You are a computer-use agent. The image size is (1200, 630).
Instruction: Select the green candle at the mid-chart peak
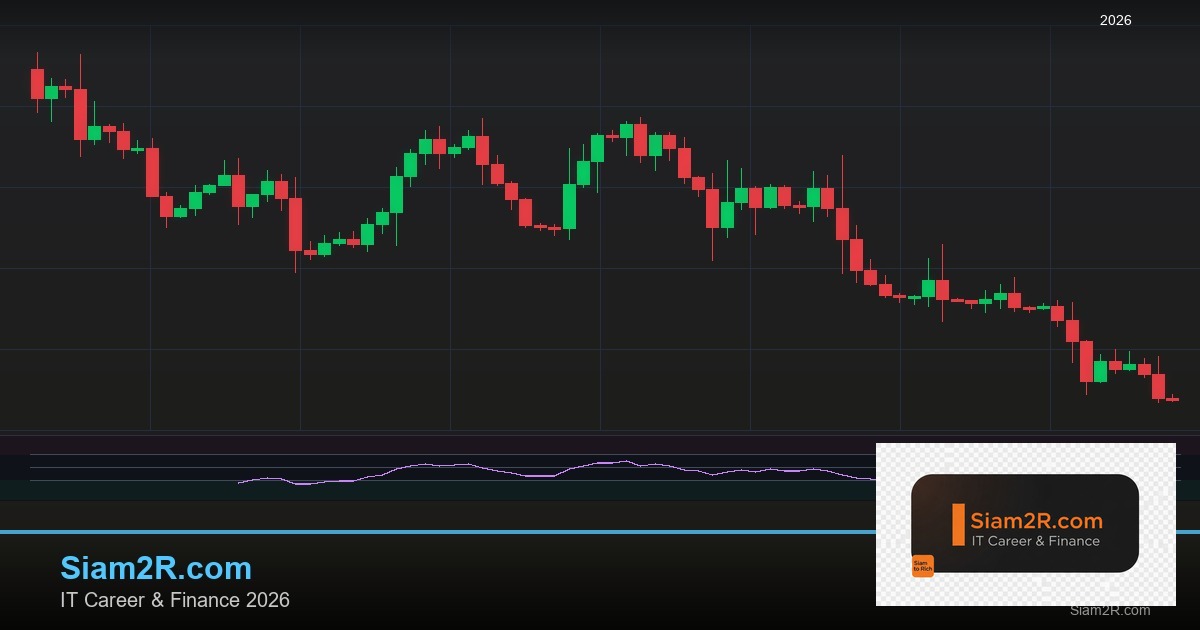click(x=626, y=130)
